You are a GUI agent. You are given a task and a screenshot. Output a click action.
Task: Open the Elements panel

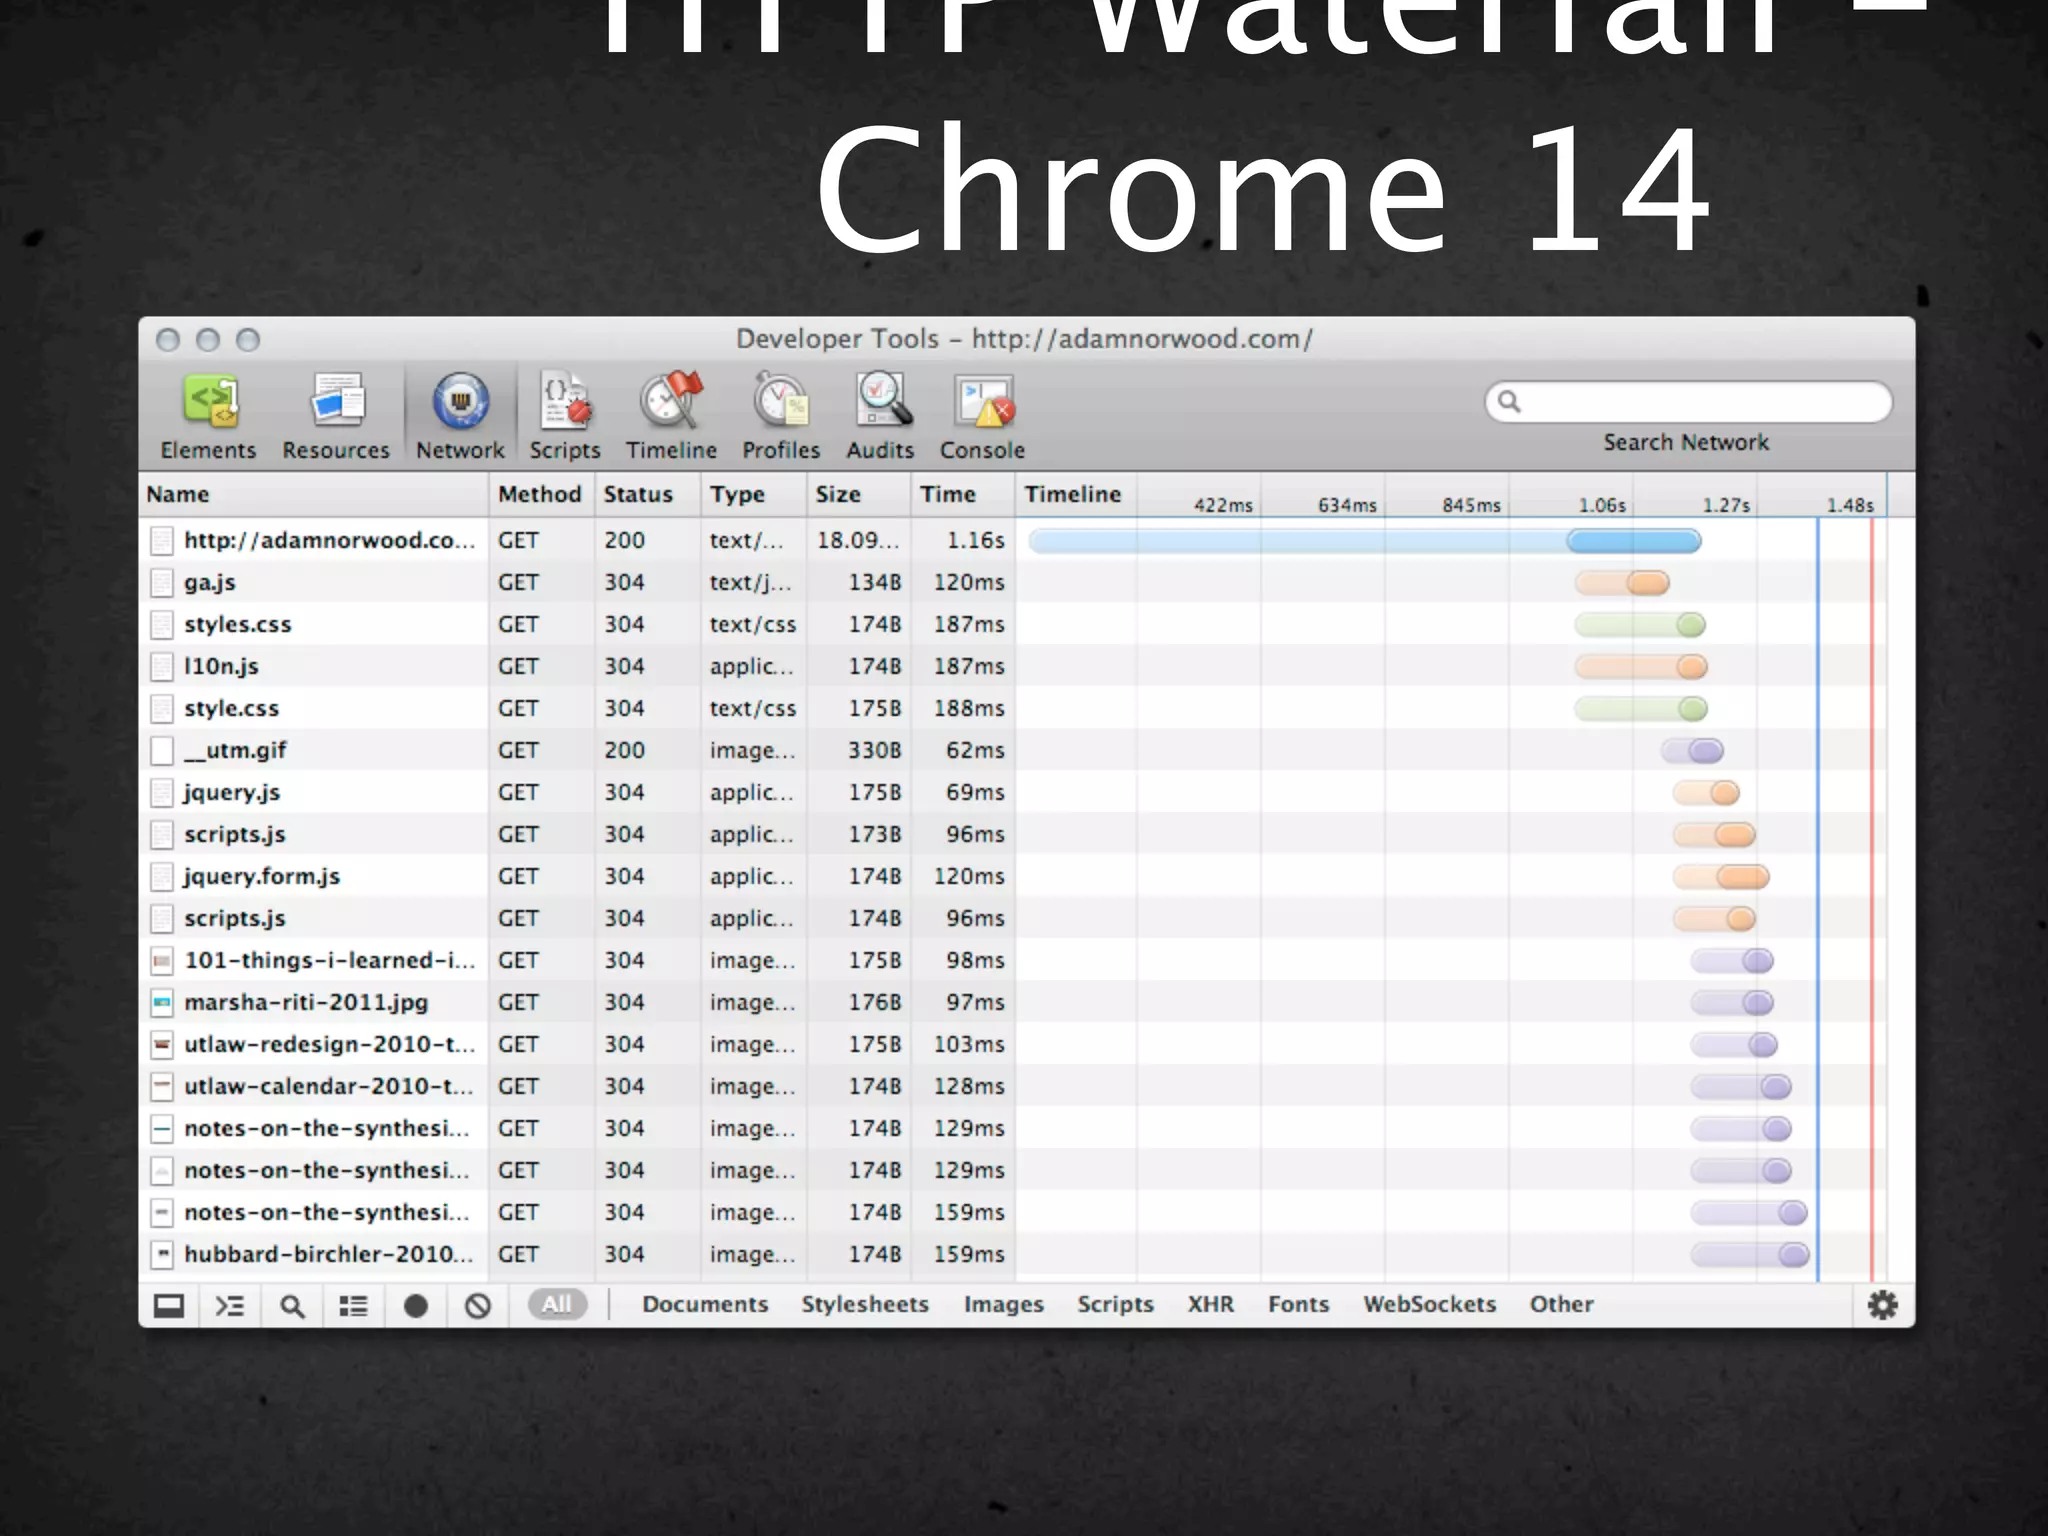(208, 417)
